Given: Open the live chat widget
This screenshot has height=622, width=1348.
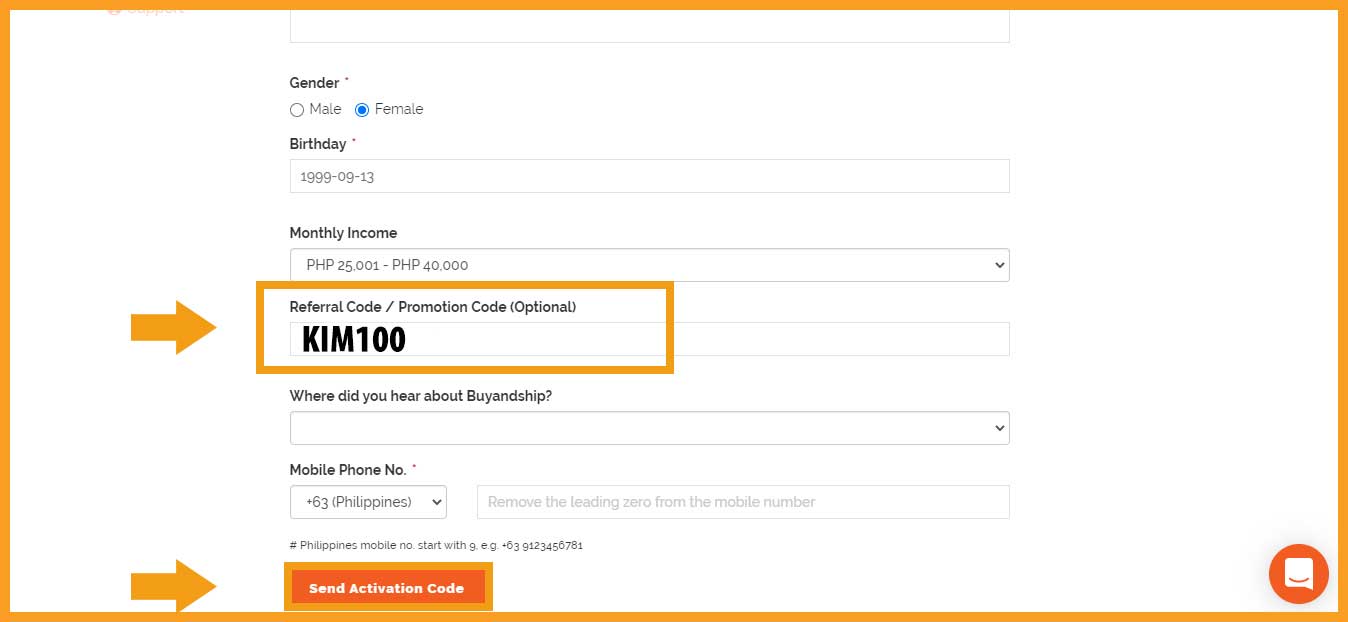Looking at the screenshot, I should [x=1298, y=574].
